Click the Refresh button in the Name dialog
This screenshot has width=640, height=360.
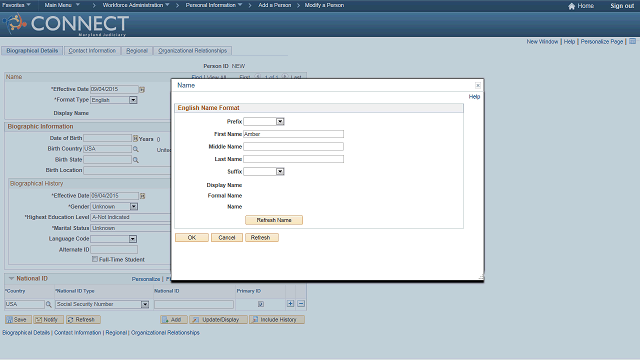[x=262, y=238]
